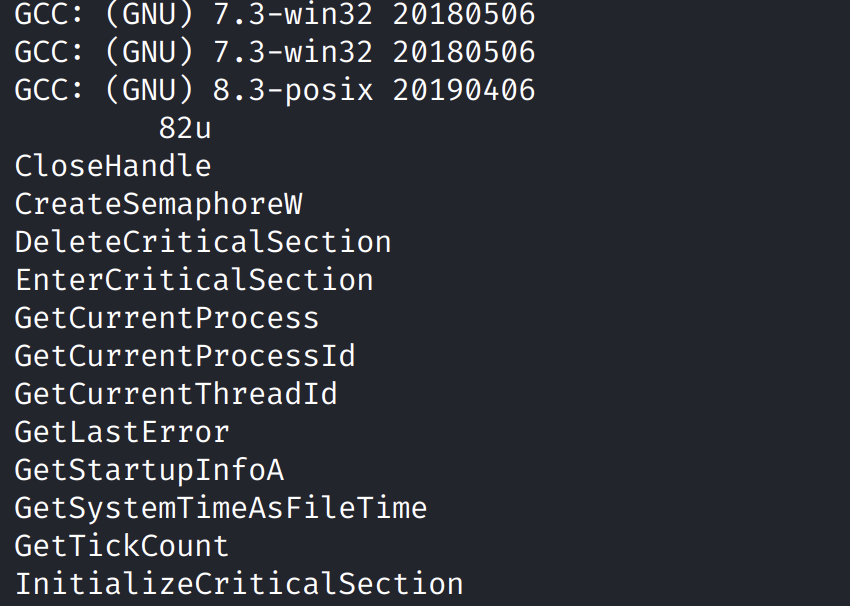Place cursor on GetLastError

tap(122, 432)
